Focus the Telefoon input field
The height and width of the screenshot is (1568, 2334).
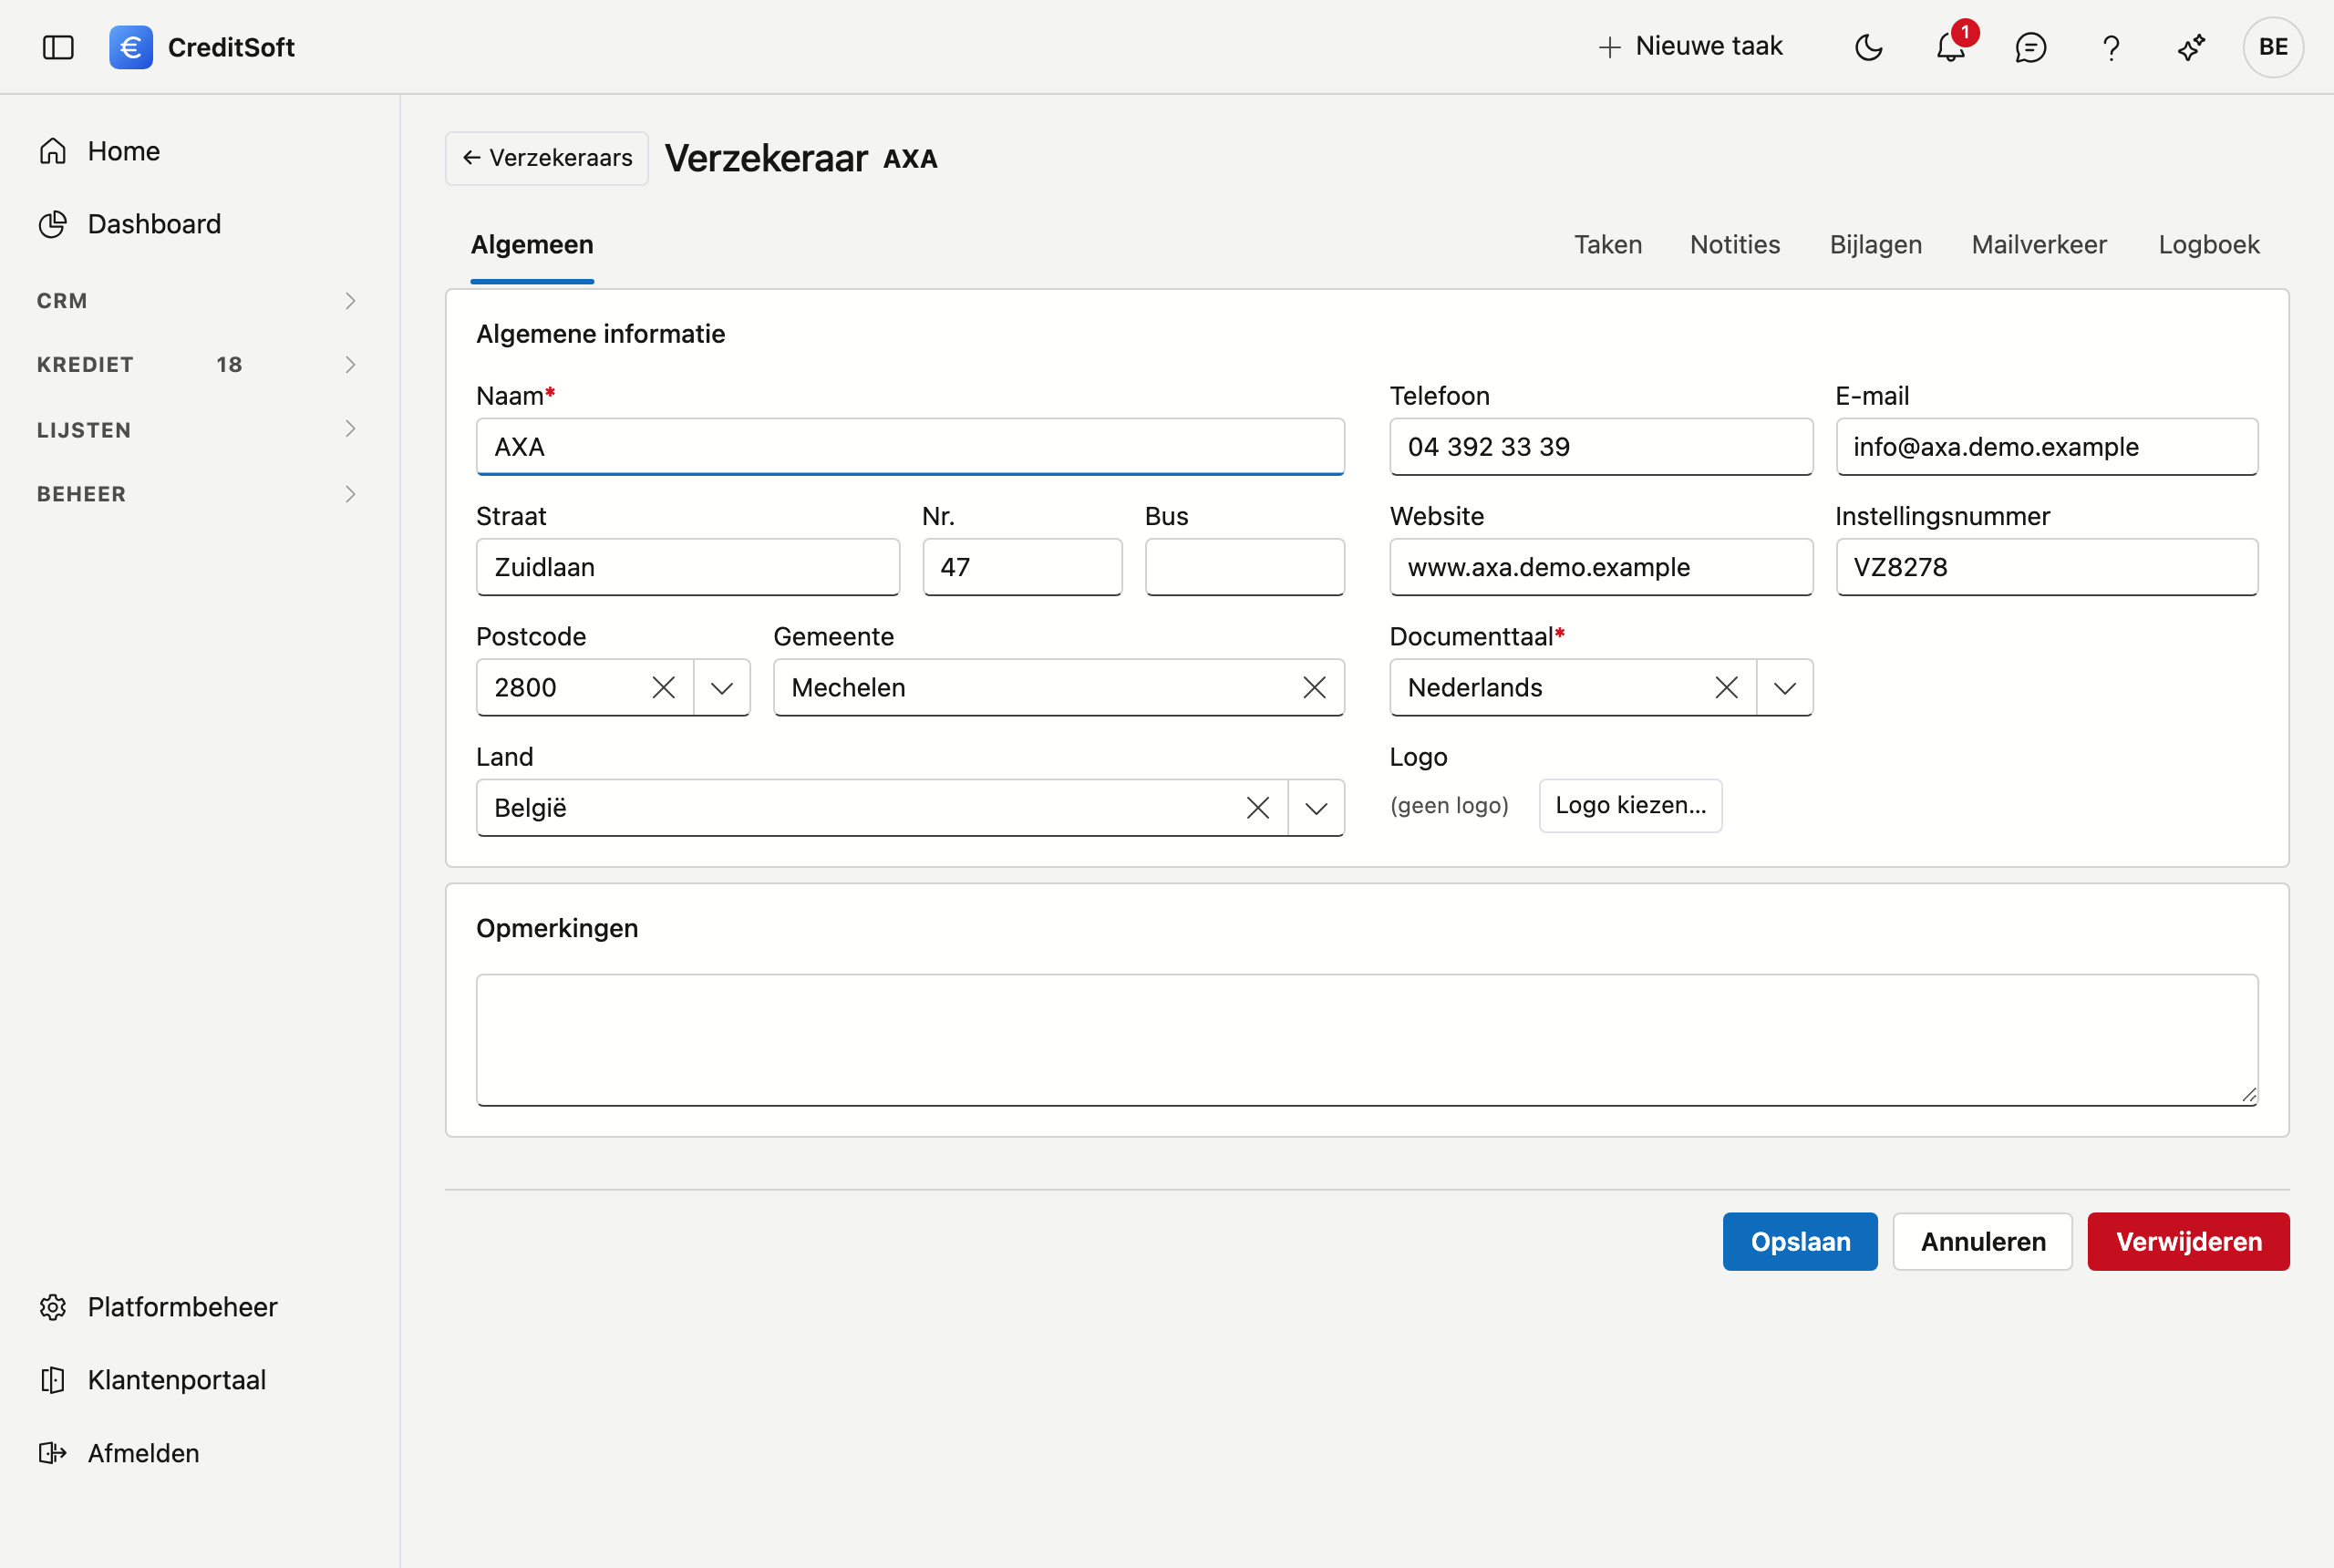click(x=1601, y=447)
